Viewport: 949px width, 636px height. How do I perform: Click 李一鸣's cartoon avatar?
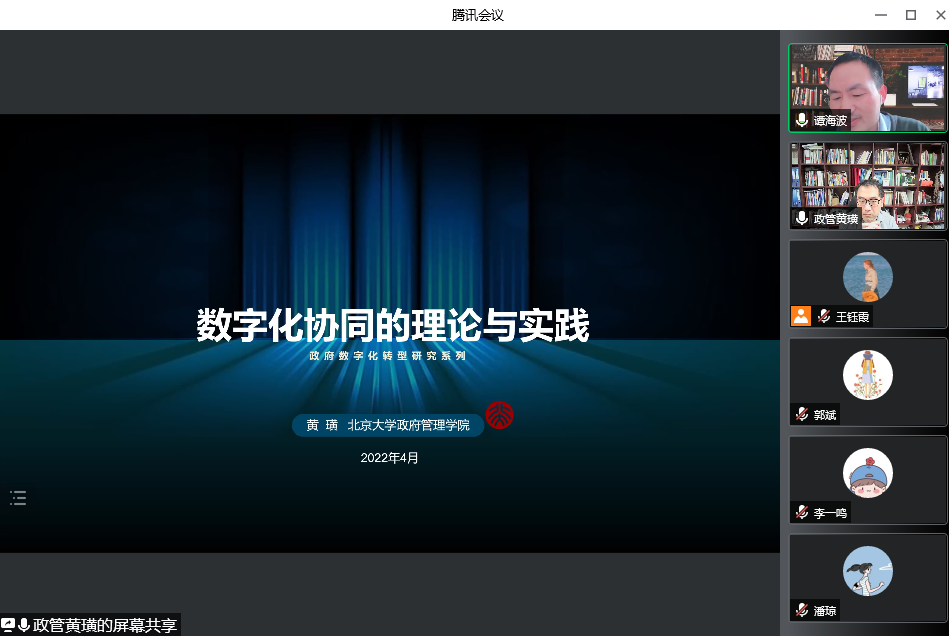(x=867, y=473)
